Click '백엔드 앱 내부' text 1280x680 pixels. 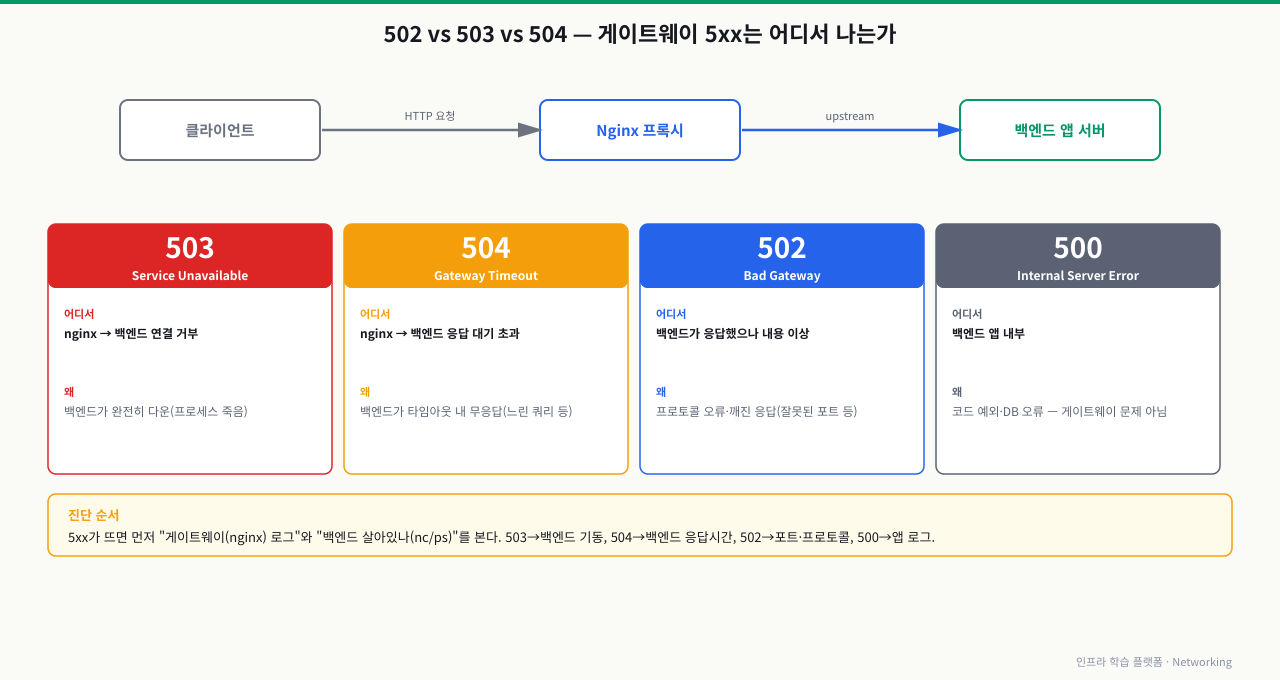tap(988, 333)
